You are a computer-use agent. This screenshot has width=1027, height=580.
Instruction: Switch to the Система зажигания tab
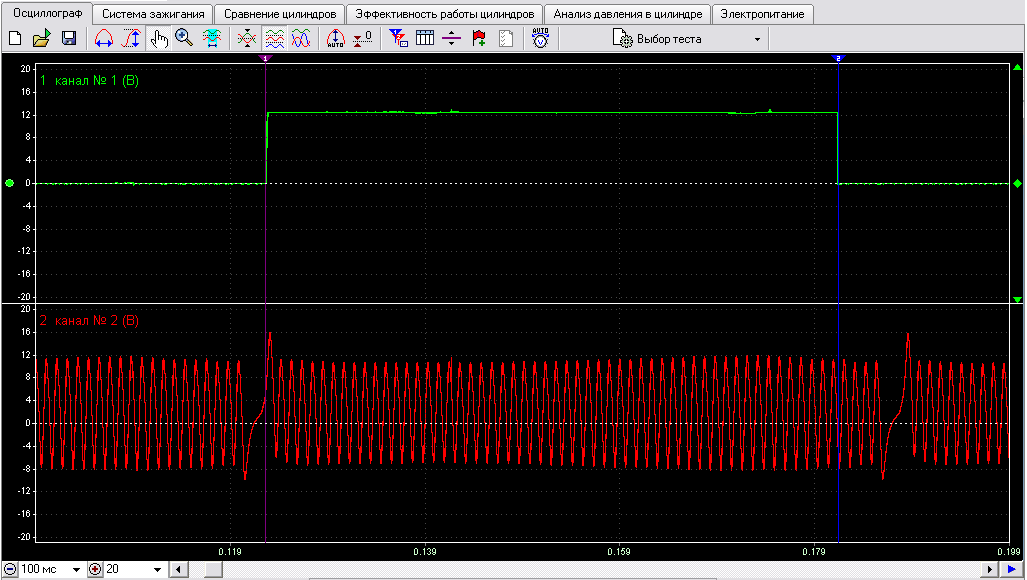[153, 14]
